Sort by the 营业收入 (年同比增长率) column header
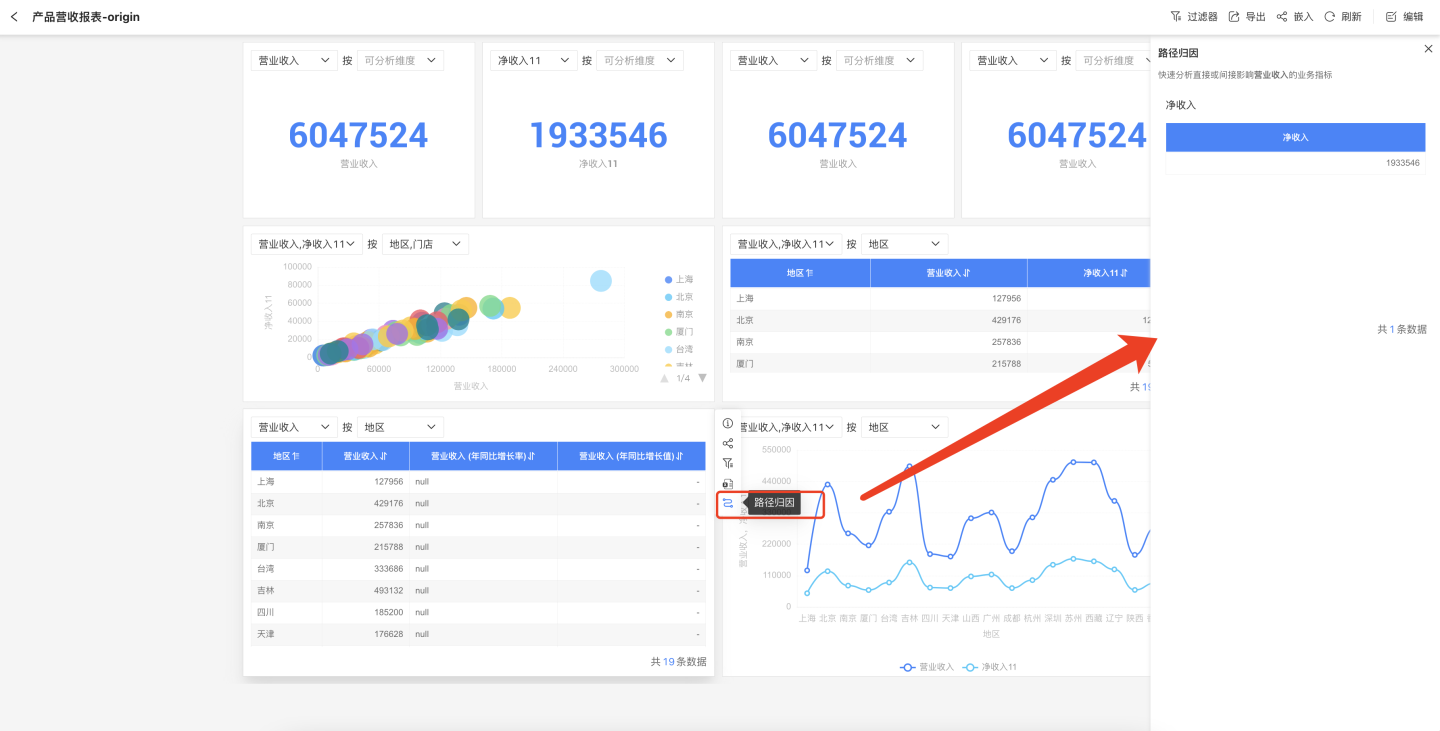1440x731 pixels. (x=483, y=456)
